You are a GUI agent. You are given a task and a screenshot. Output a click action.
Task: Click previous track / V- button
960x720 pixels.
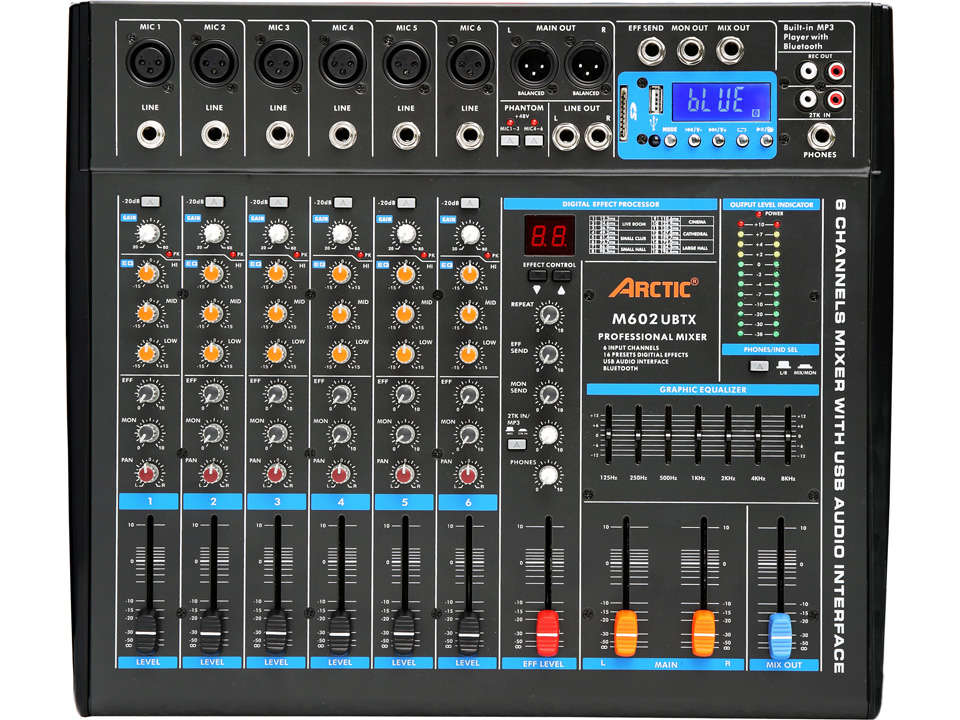point(694,141)
